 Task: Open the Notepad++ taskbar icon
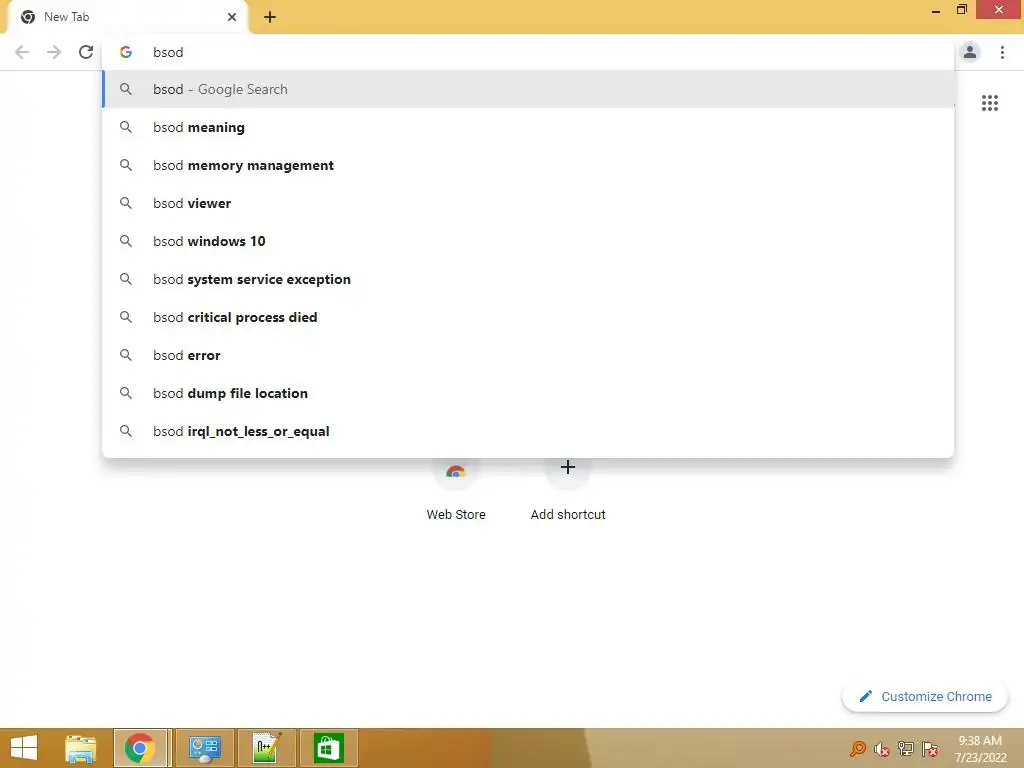tap(267, 748)
